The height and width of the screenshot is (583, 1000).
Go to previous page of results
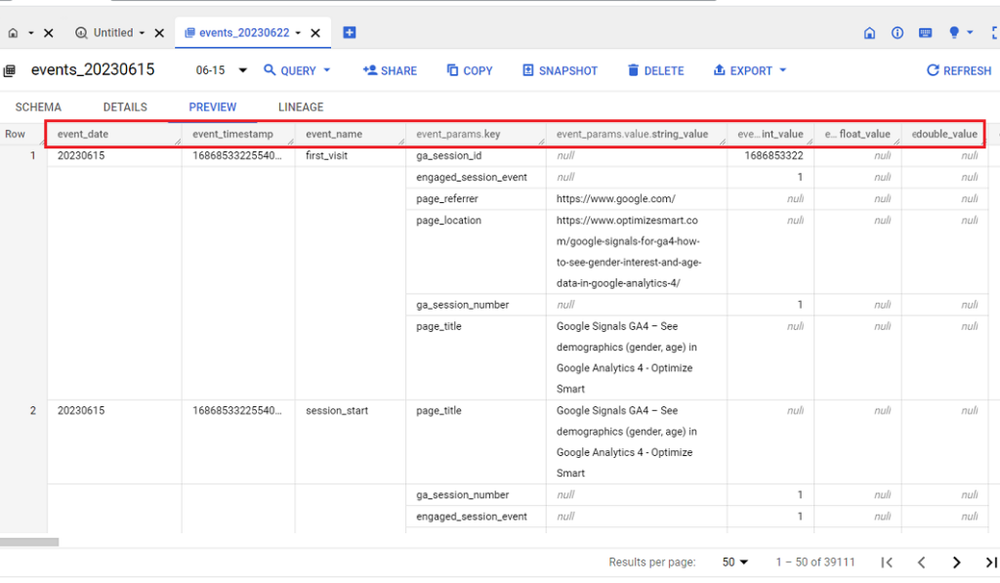[x=921, y=563]
